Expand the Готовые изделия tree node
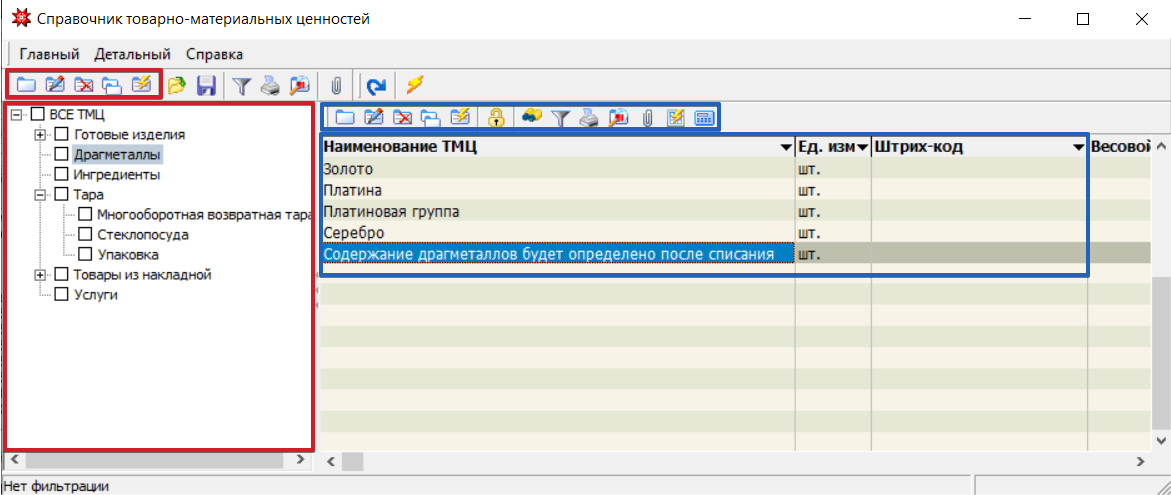Screen dimensions: 1171x495 [40, 134]
